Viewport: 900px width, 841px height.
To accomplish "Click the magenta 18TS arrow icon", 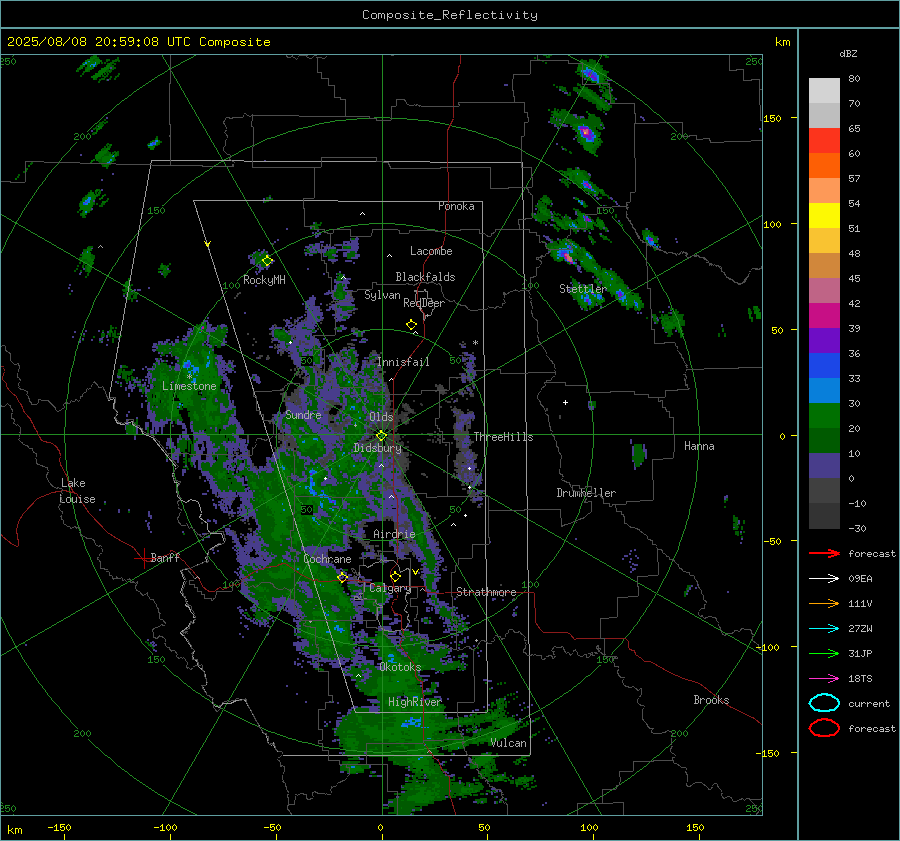I will (824, 679).
